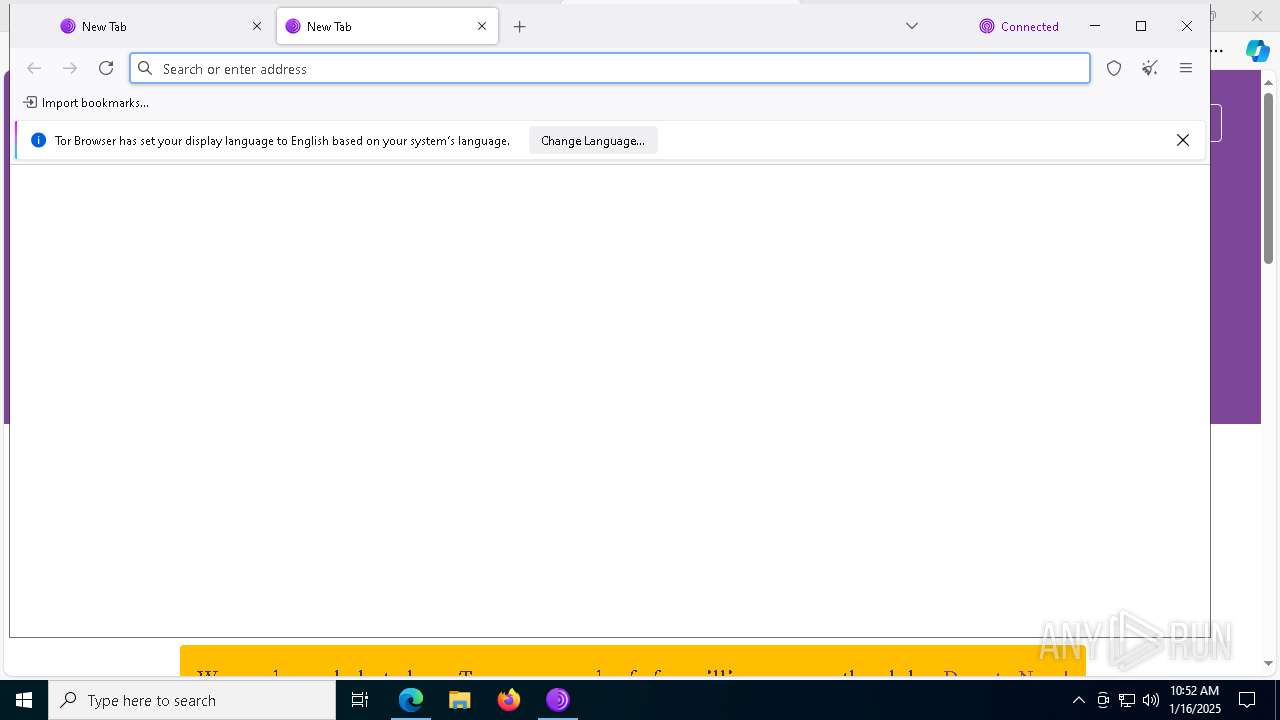Click the taskbar search box
This screenshot has height=720, width=1280.
point(192,700)
